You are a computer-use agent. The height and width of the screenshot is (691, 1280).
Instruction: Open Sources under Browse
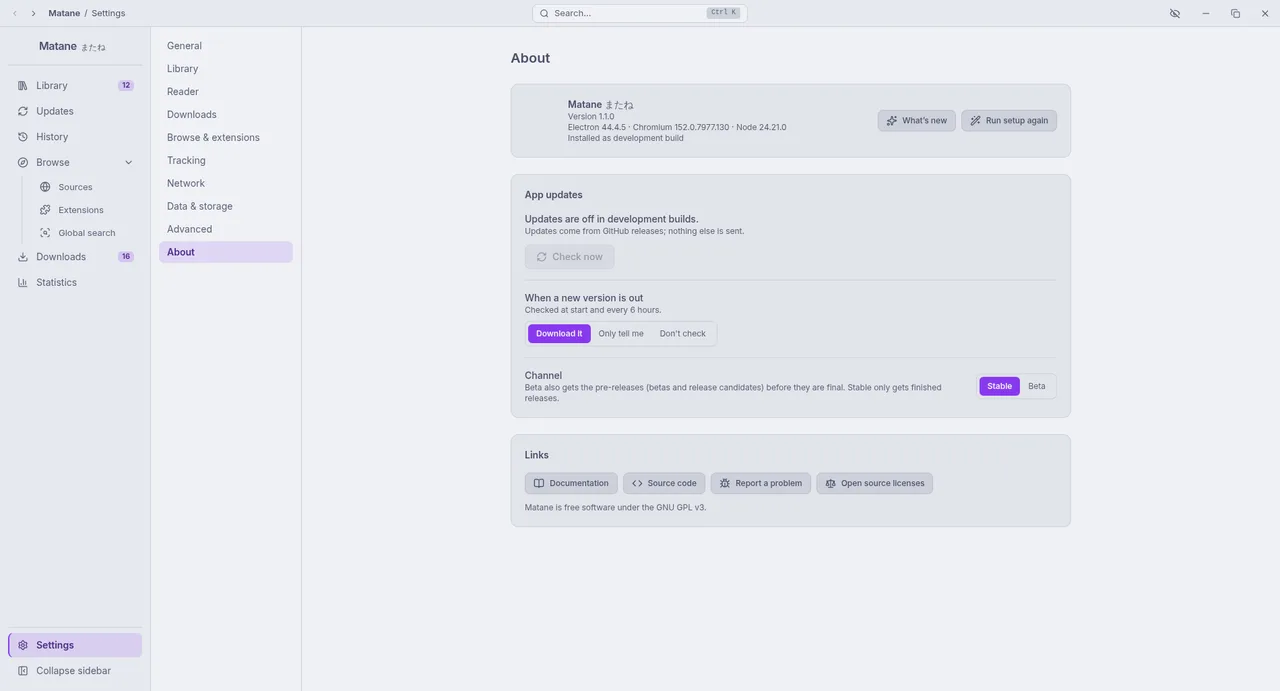click(x=87, y=187)
